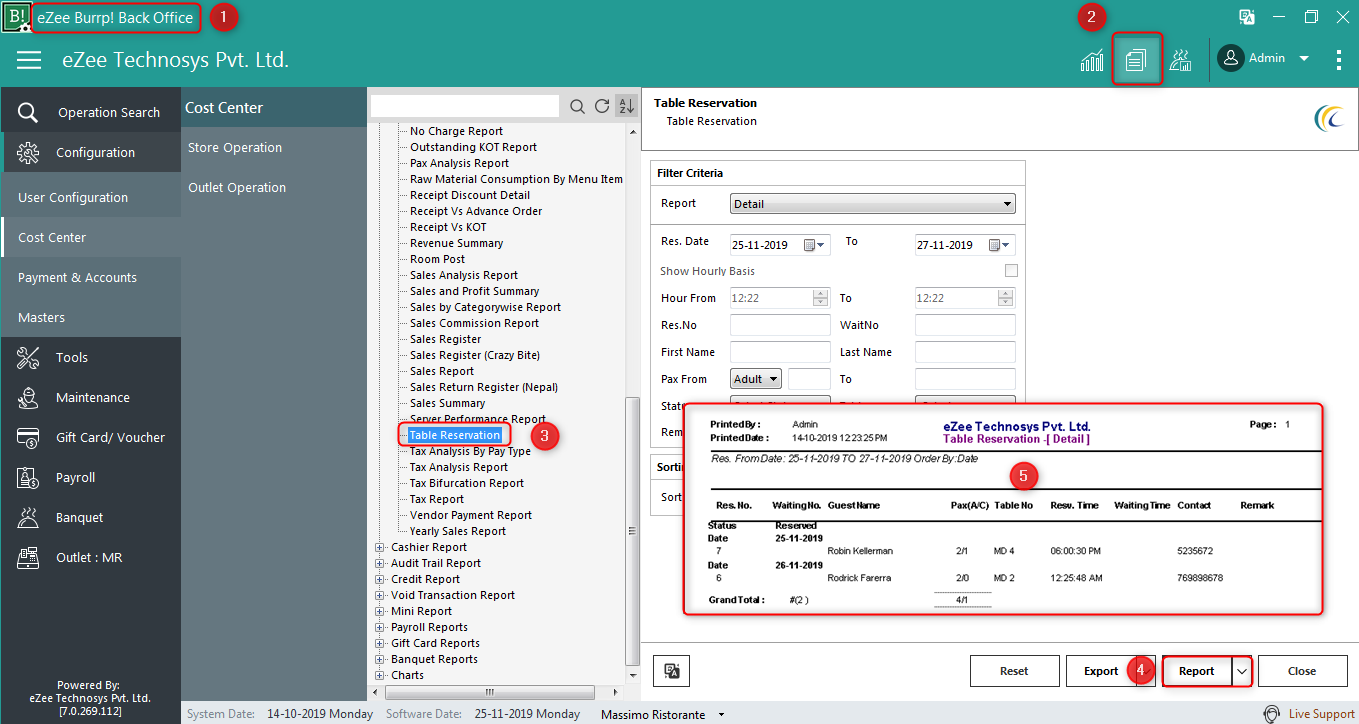The height and width of the screenshot is (724, 1359).
Task: Enable the Show Hourly Basis checkbox
Action: [x=1011, y=271]
